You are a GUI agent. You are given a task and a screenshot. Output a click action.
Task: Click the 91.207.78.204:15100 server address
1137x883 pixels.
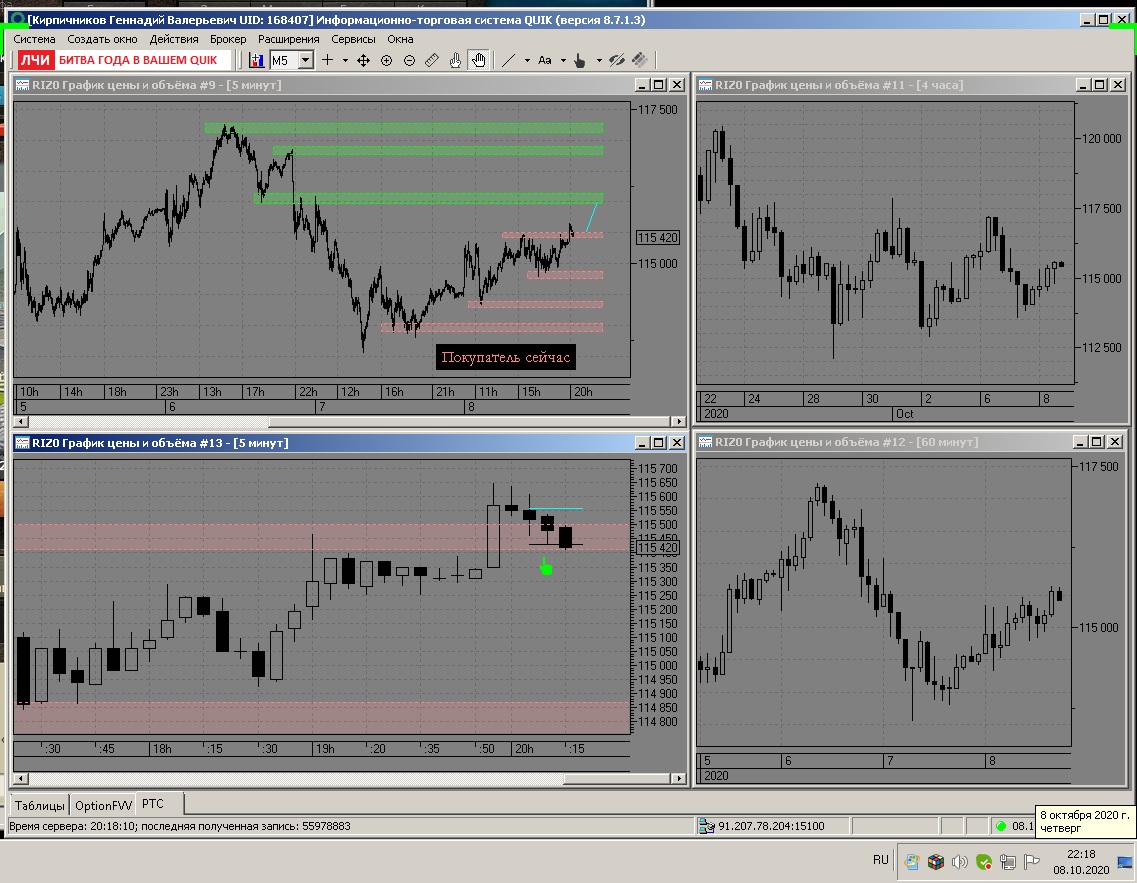tap(771, 826)
